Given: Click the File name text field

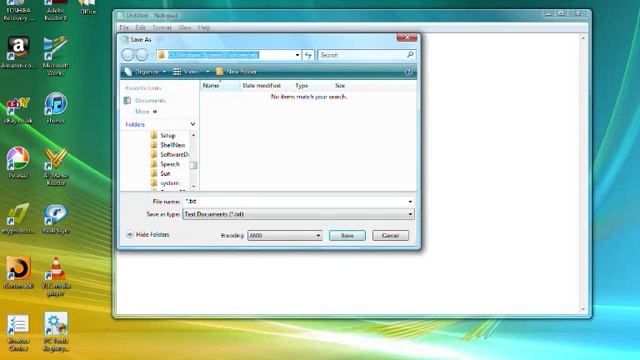Looking at the screenshot, I should pyautogui.click(x=295, y=201).
